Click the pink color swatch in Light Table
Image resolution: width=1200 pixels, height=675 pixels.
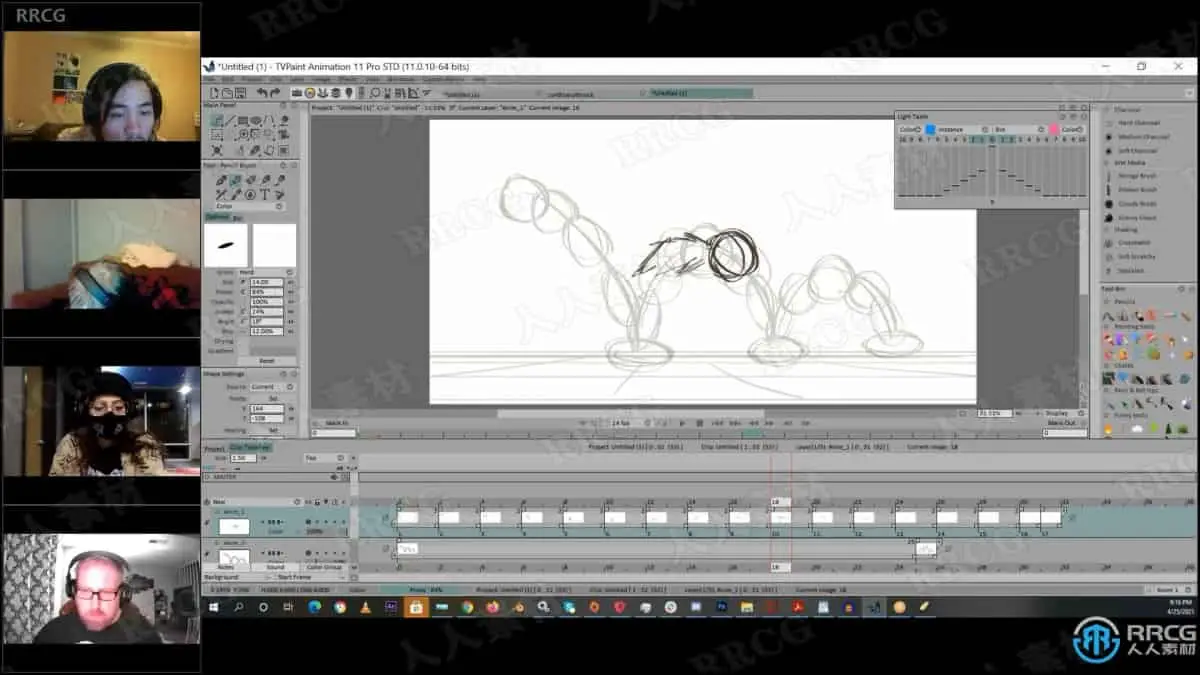(x=1053, y=129)
